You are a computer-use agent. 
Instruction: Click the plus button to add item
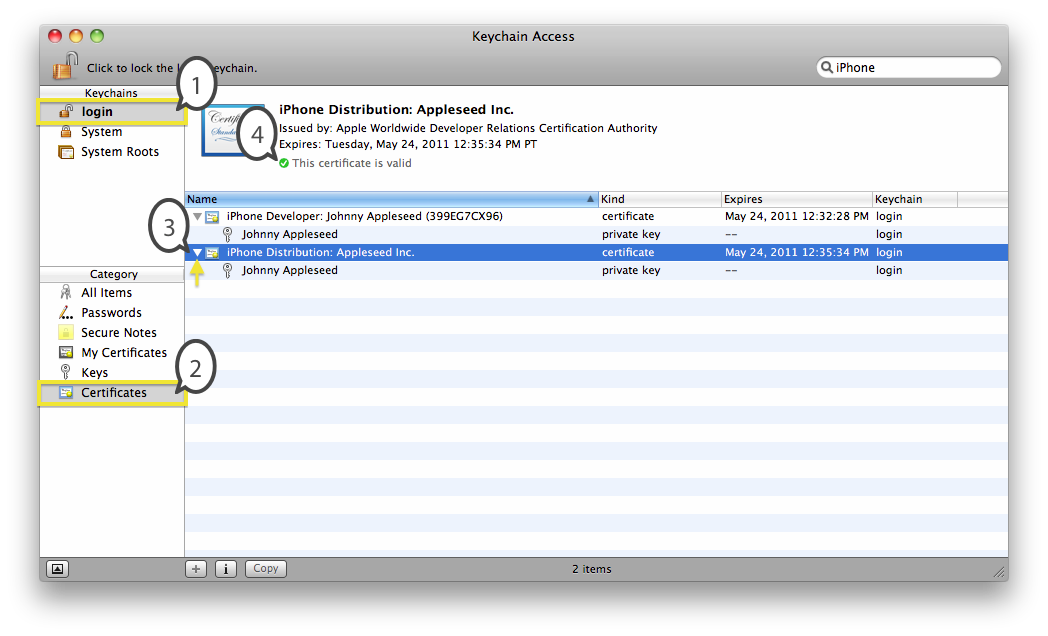point(197,569)
